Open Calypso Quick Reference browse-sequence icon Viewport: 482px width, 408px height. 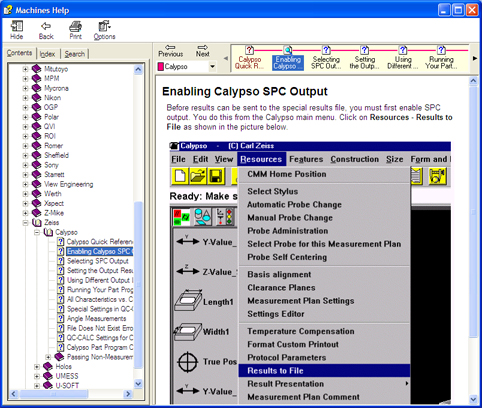click(x=249, y=50)
